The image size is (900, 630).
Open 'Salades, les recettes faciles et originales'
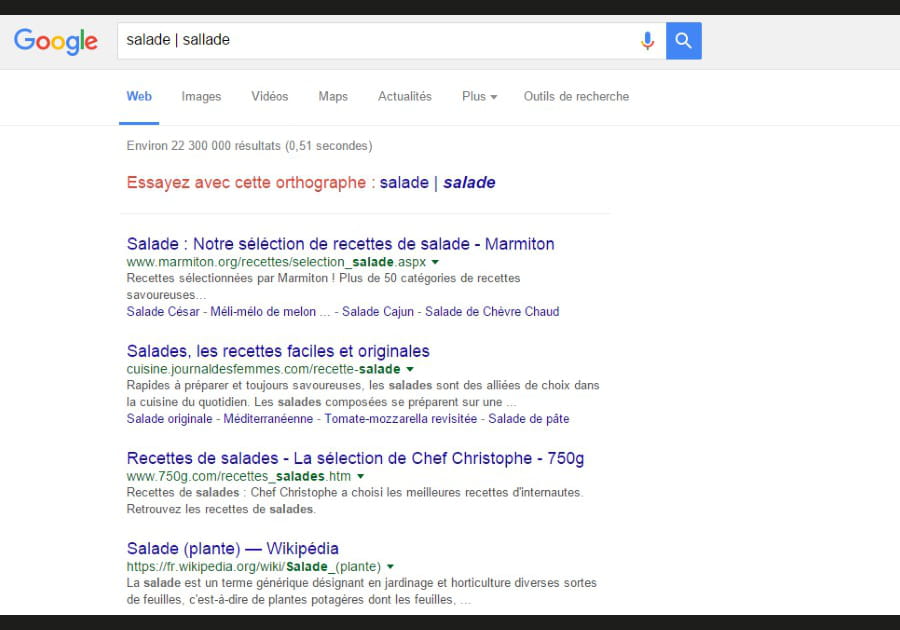[x=278, y=351]
